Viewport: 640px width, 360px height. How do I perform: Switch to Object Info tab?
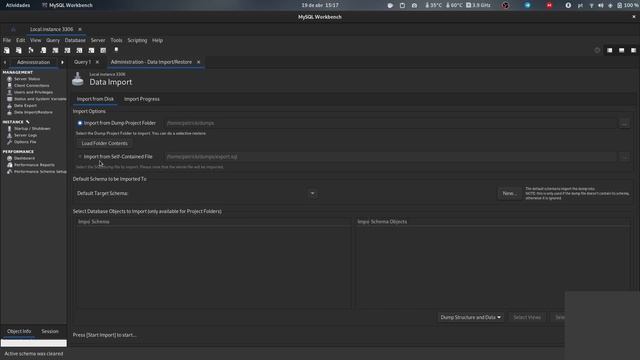tap(19, 331)
